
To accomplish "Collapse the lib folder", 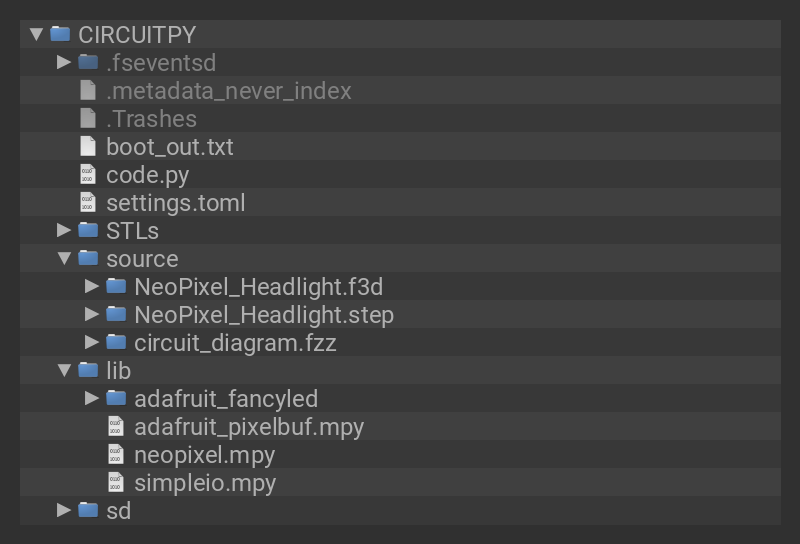I will pos(65,371).
